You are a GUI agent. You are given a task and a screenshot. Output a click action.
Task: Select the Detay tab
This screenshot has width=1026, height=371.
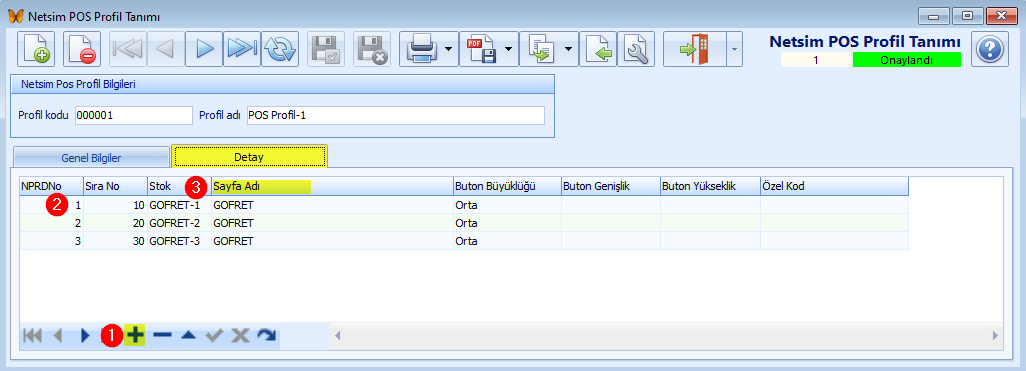tap(249, 157)
